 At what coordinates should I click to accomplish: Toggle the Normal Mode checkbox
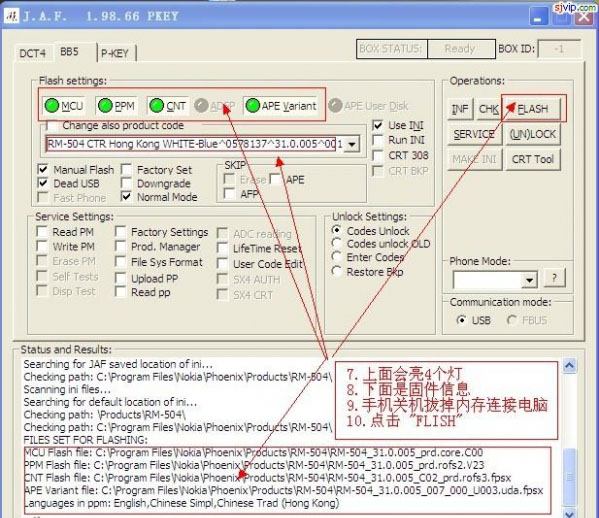(x=126, y=197)
